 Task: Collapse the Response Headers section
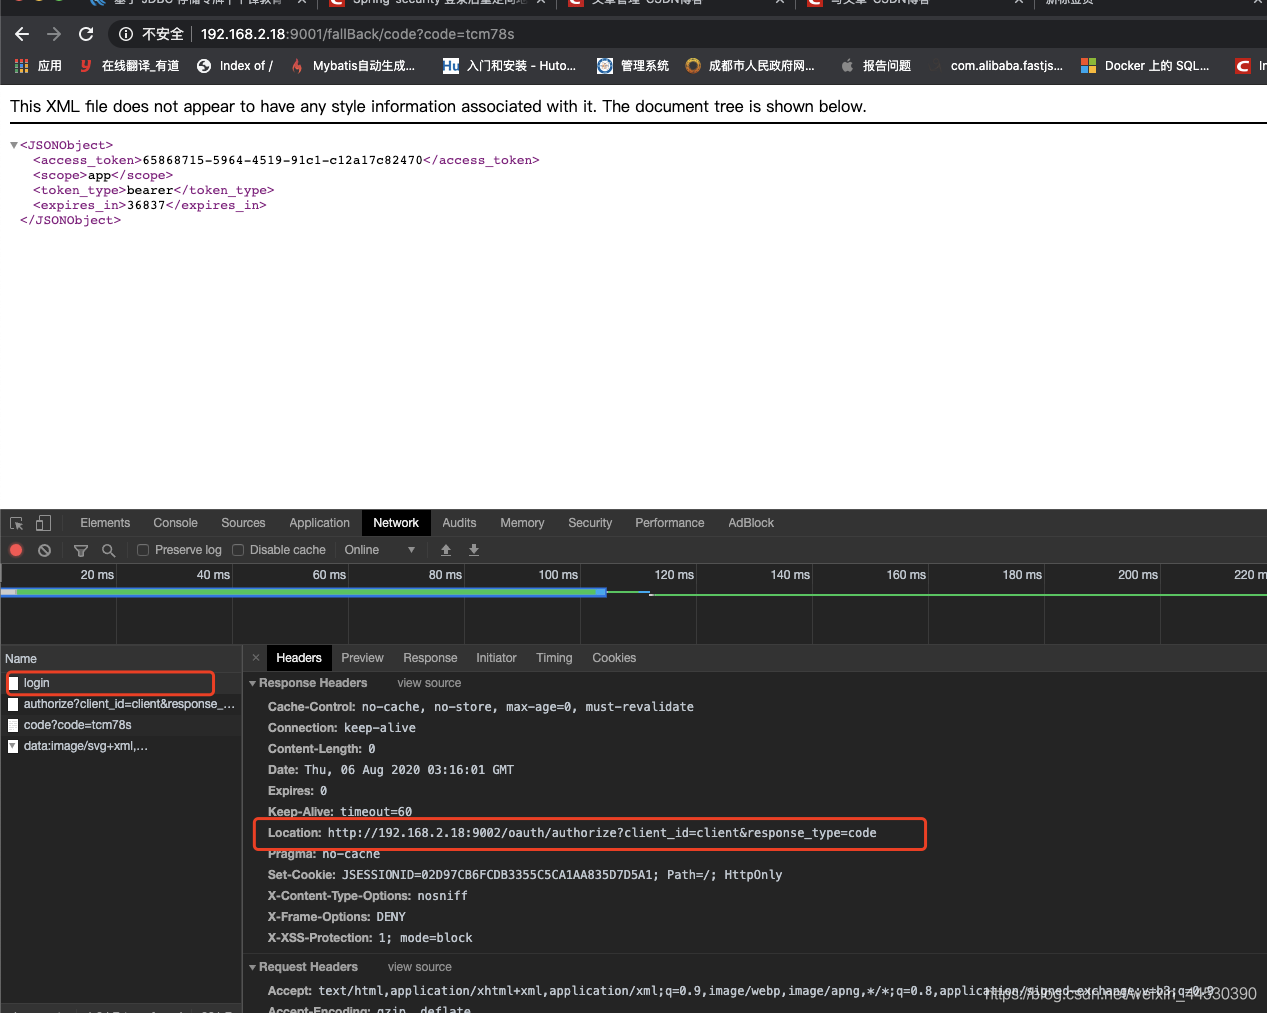(252, 683)
